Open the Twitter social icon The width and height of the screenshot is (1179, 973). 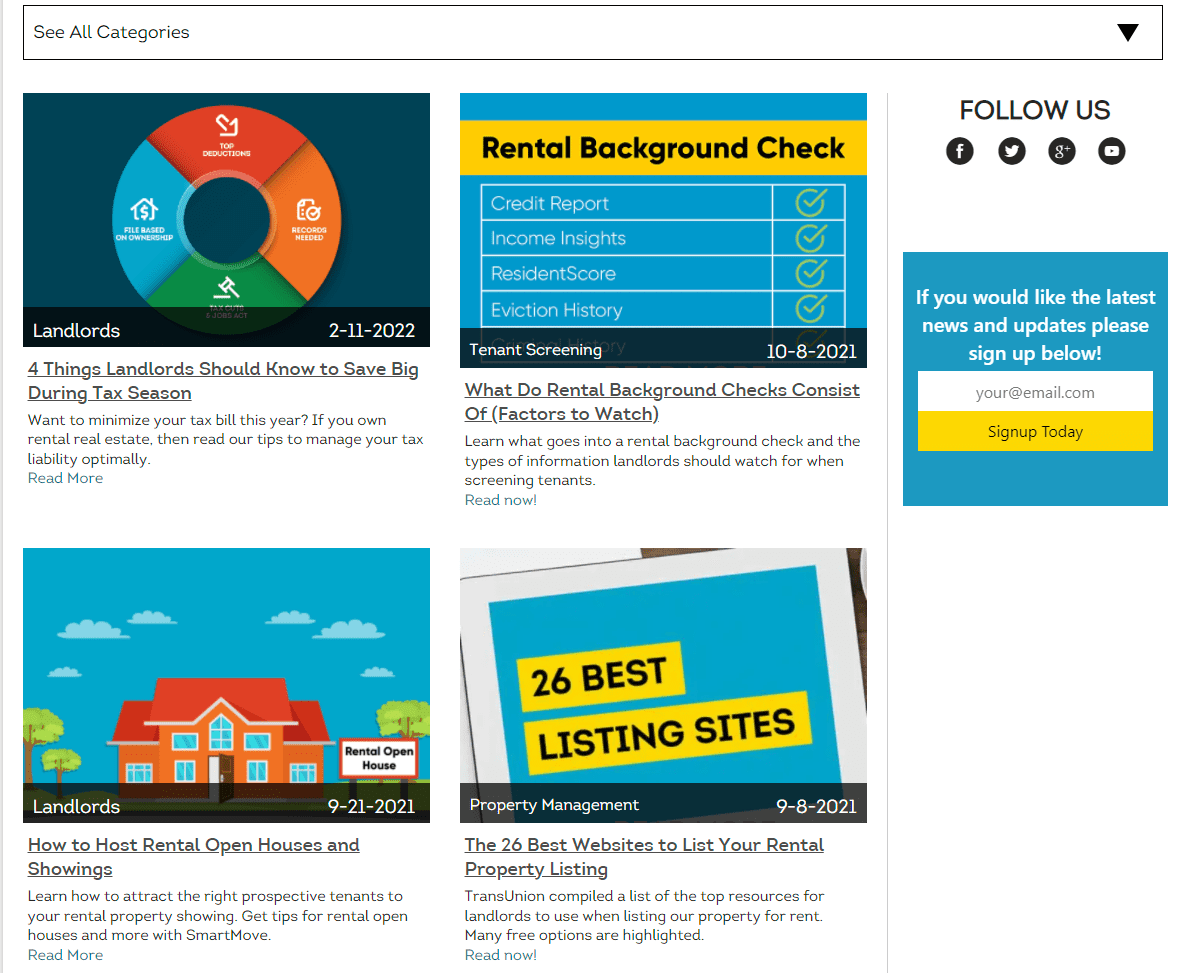(x=1011, y=151)
